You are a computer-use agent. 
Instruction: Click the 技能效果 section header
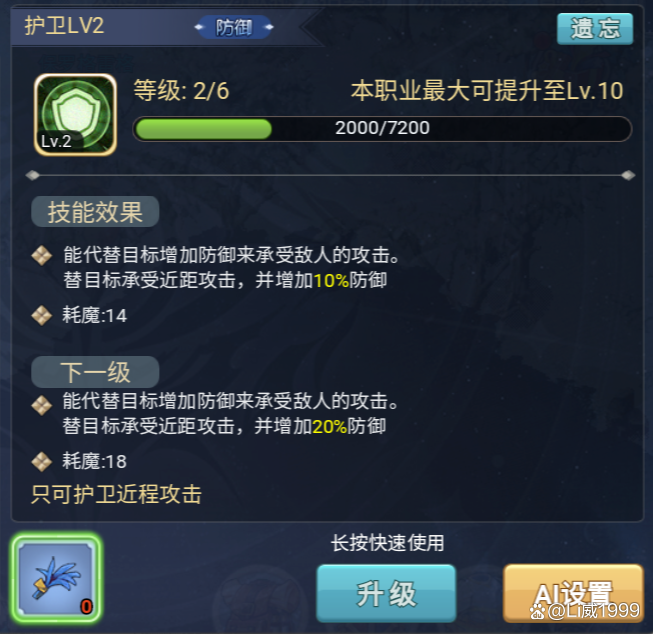pos(95,212)
